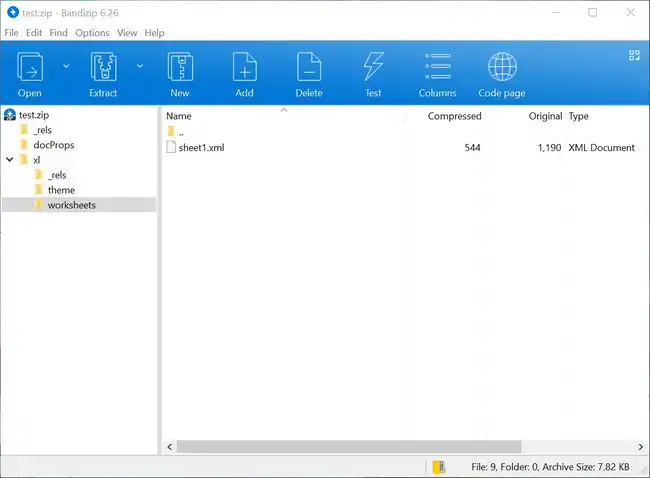Screen dimensions: 650x478
Task: Click the Extract toolbar icon
Action: coord(103,66)
